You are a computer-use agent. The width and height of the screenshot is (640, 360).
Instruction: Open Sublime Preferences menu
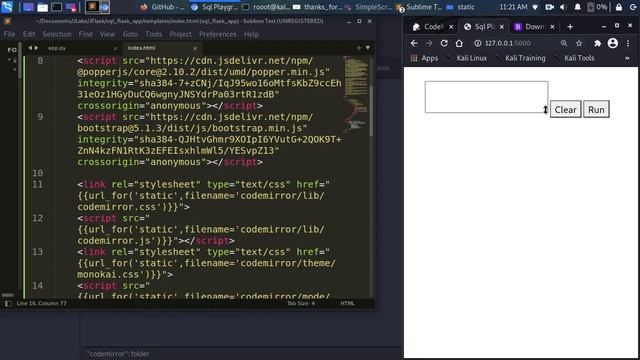218,34
